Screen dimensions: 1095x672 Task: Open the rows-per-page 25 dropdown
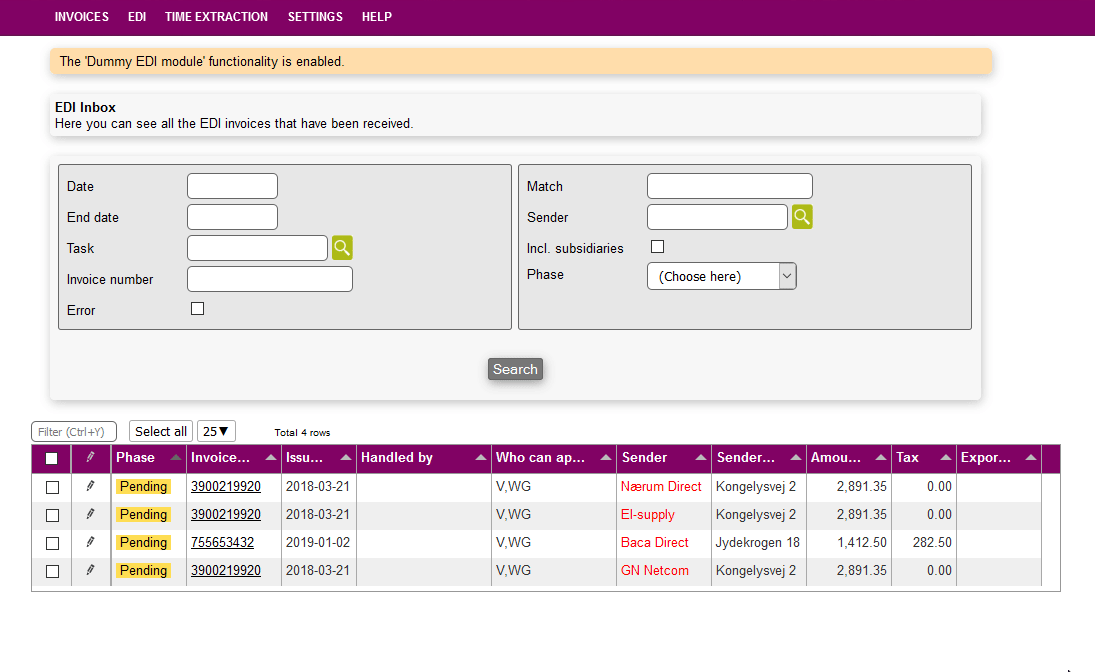coord(216,431)
